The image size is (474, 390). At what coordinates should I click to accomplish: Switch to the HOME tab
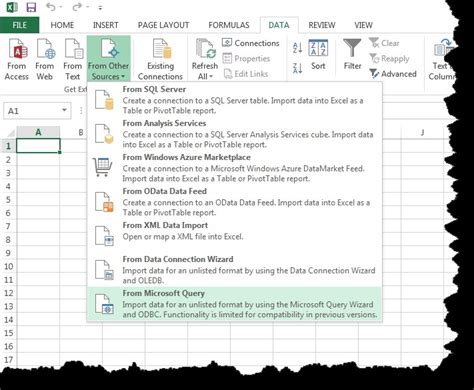(62, 25)
